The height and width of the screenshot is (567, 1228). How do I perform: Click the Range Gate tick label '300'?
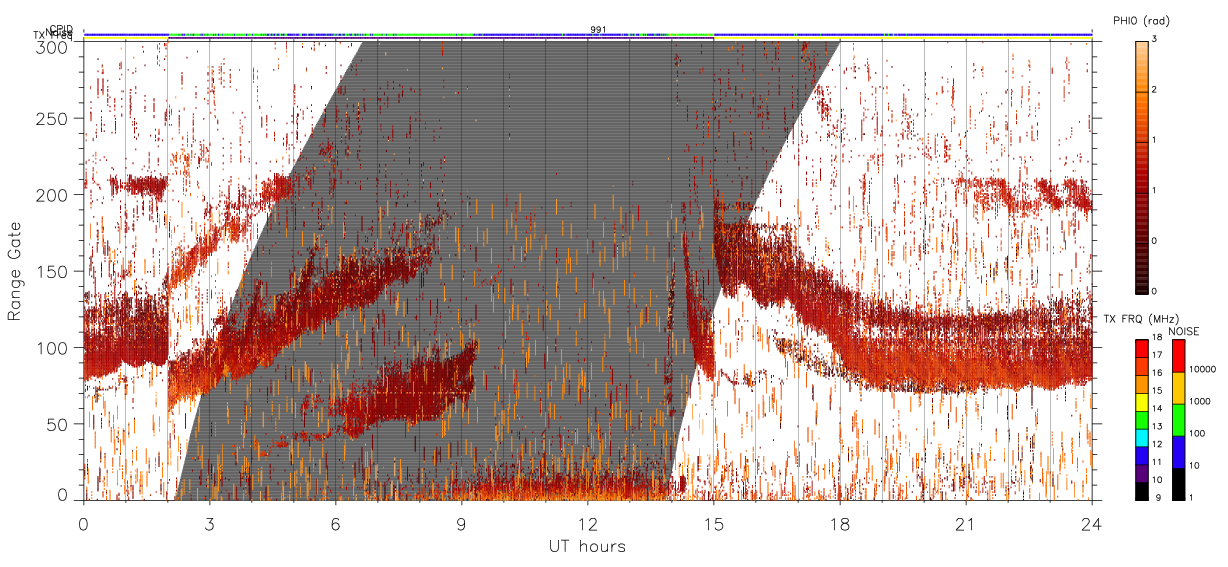click(x=53, y=47)
